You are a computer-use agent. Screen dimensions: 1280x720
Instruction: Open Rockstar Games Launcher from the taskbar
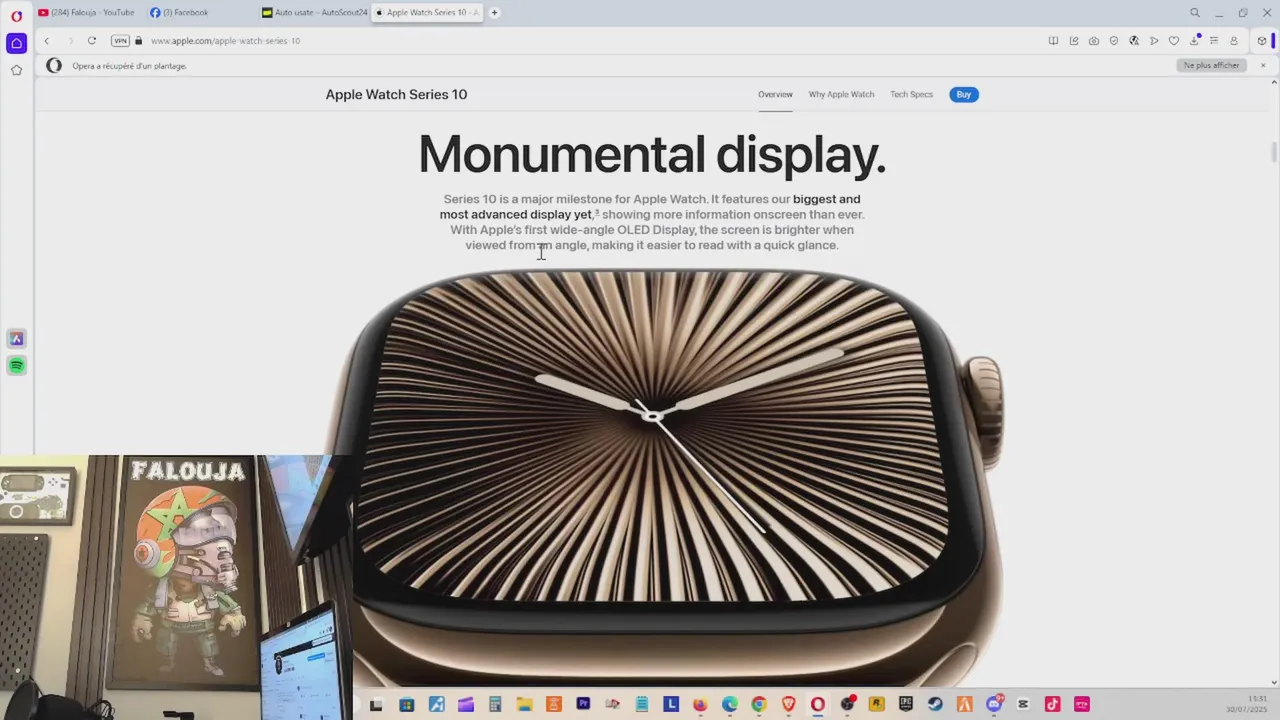tap(875, 704)
